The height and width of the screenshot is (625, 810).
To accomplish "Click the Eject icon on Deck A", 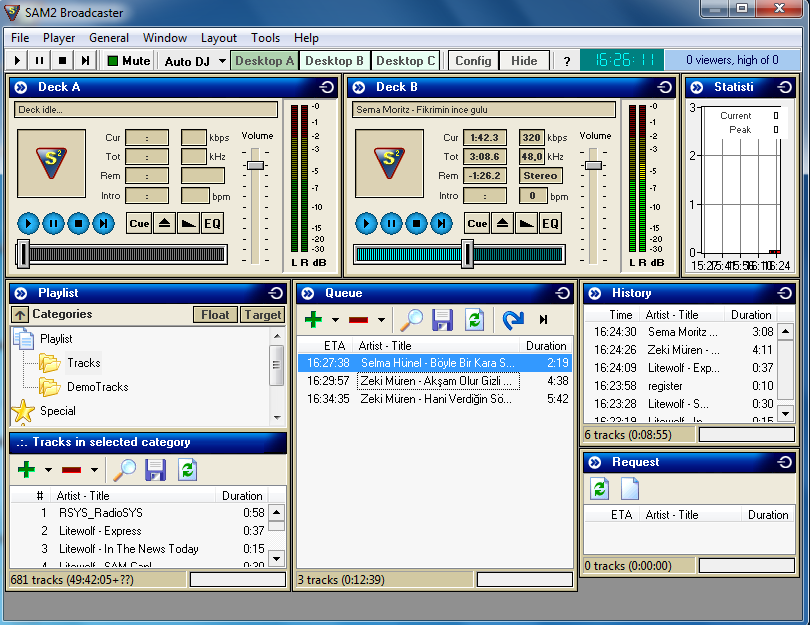I will (164, 224).
